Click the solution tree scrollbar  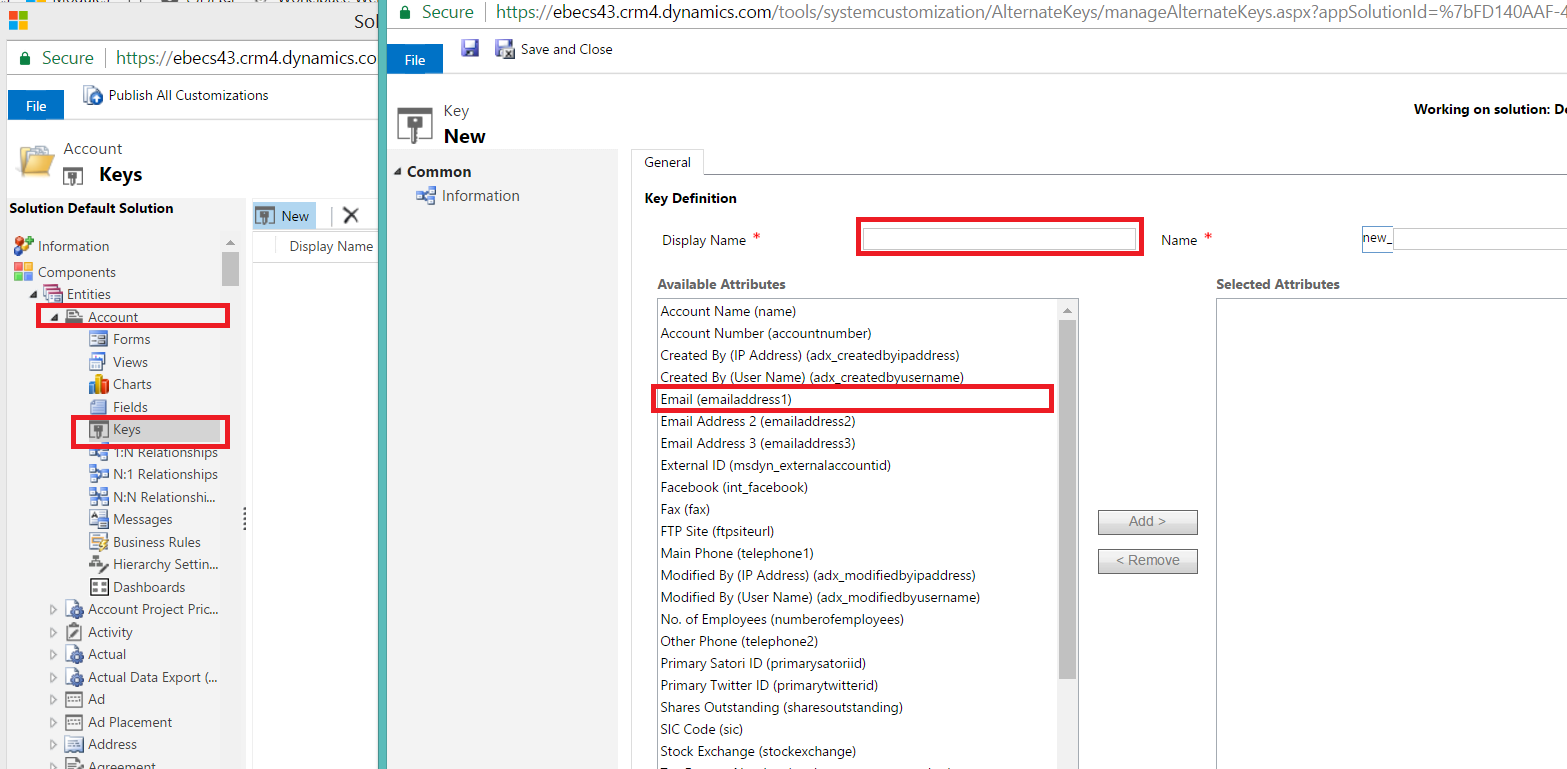[x=230, y=270]
